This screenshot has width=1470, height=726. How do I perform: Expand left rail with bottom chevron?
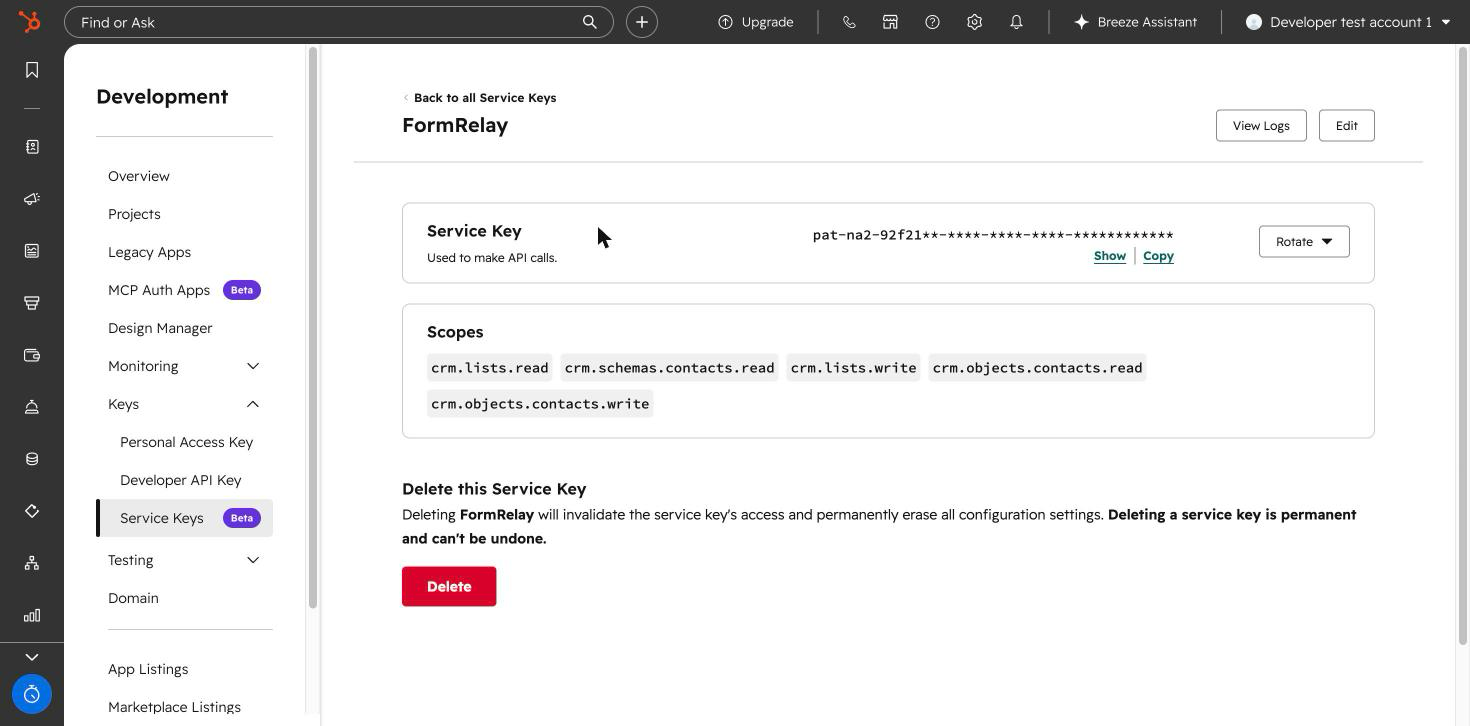coord(32,657)
